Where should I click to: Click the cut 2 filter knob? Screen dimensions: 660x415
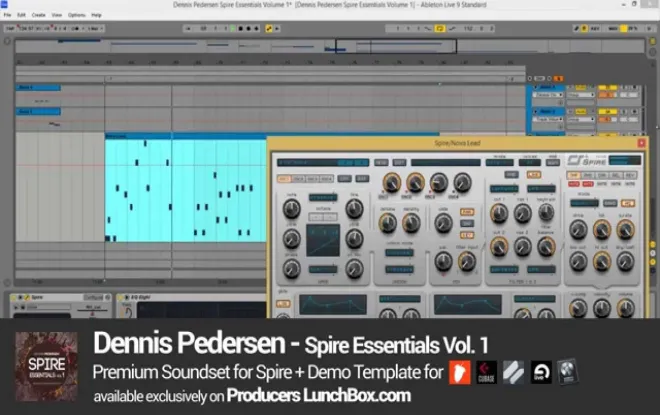tap(499, 247)
